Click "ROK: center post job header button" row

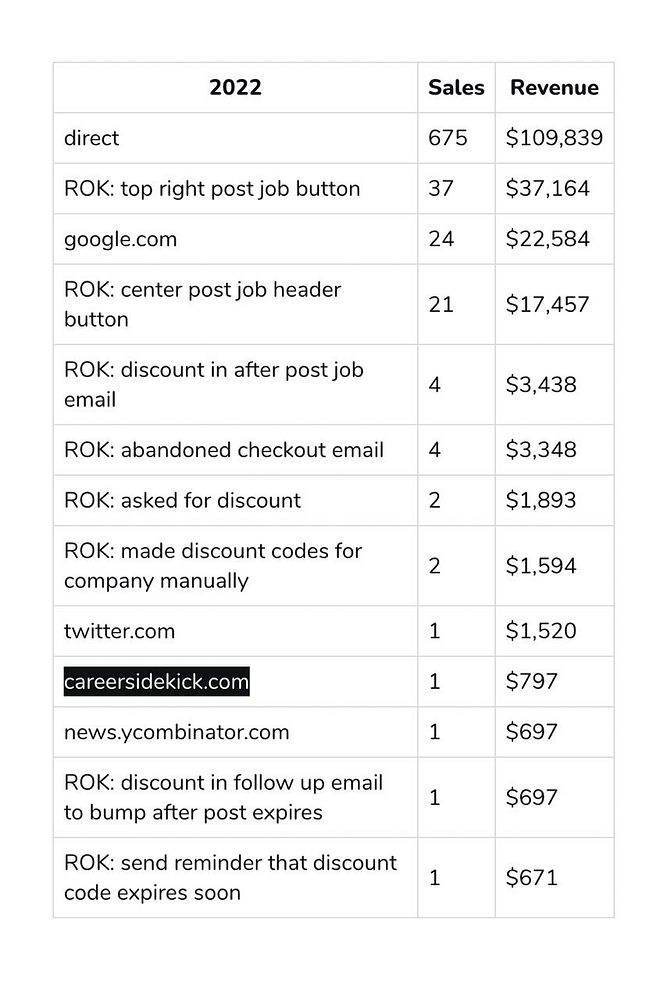(x=202, y=304)
